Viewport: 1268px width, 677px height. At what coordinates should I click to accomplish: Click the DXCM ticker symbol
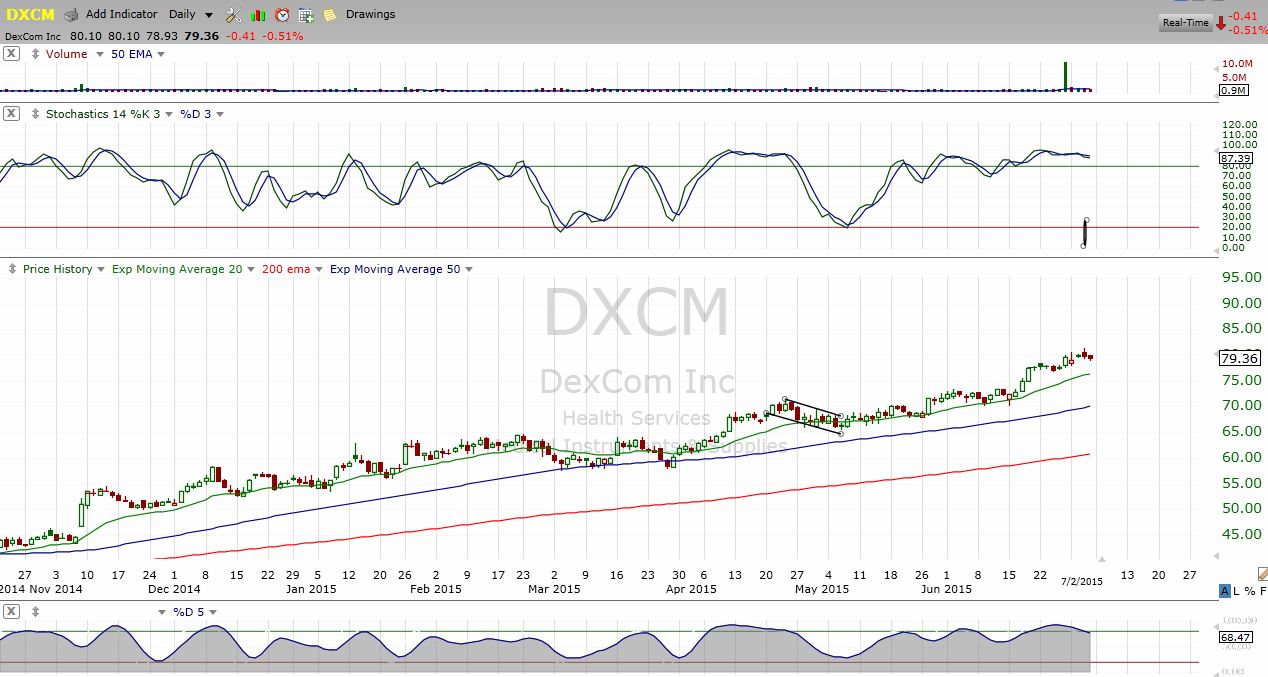(30, 15)
